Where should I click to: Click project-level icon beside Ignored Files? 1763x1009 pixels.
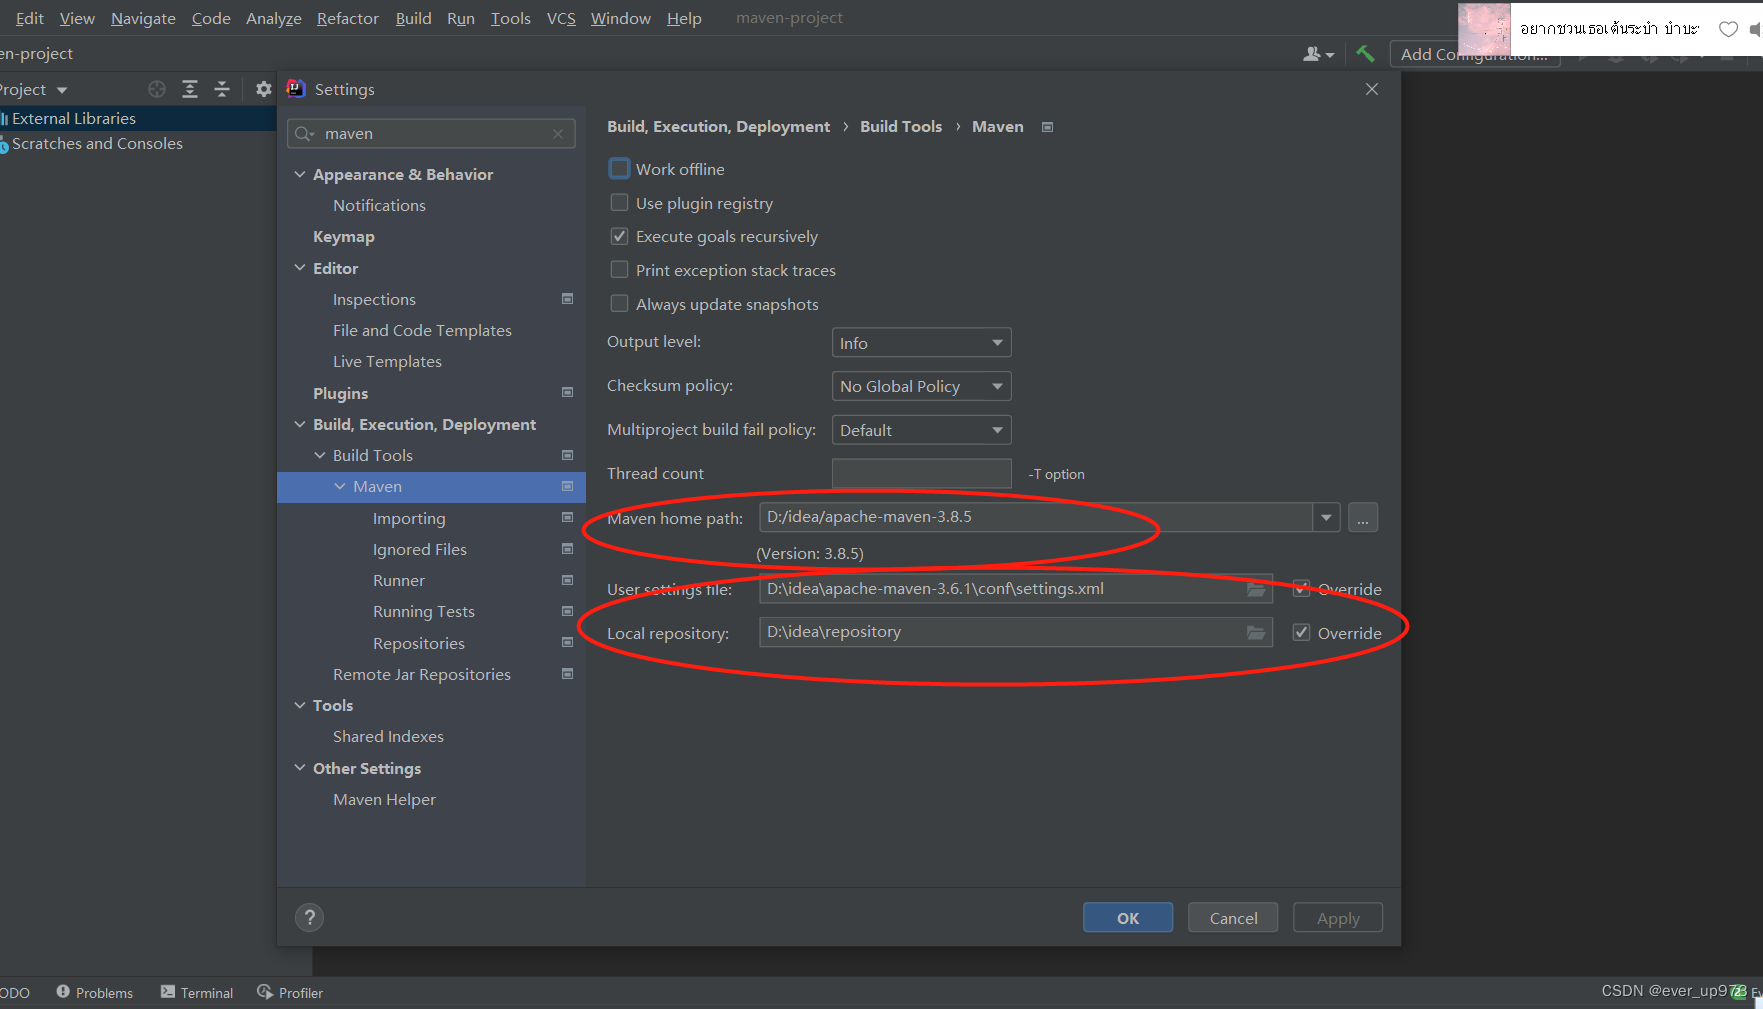coord(568,549)
